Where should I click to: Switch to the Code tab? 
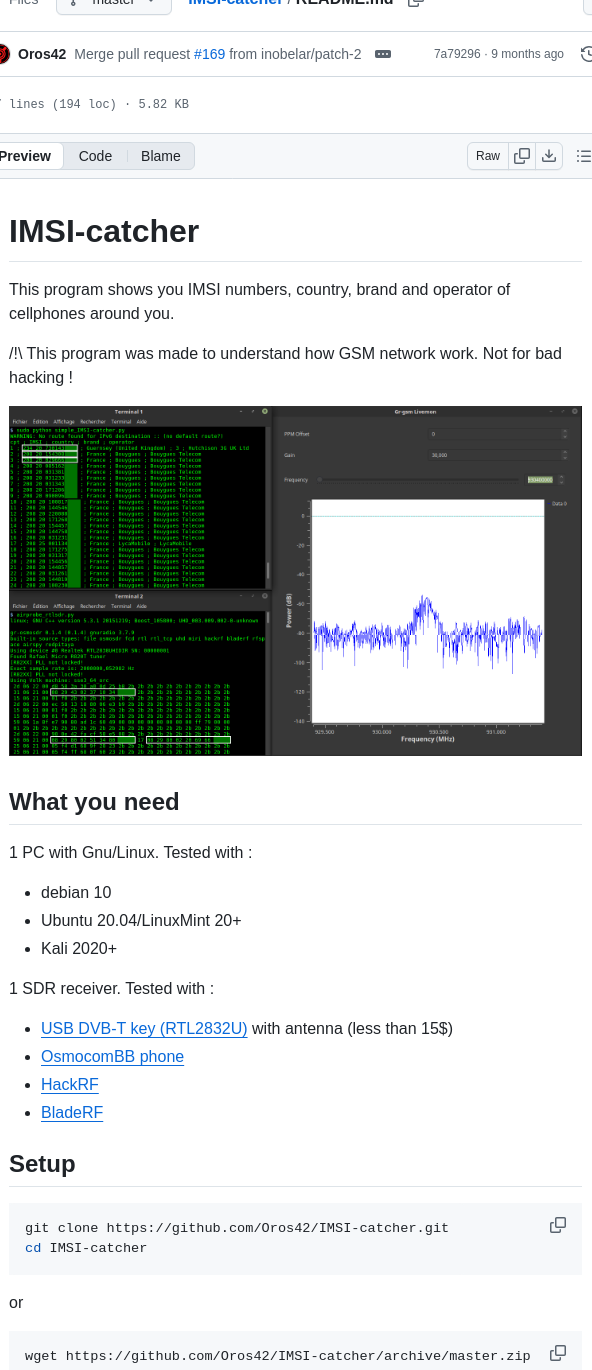pyautogui.click(x=95, y=156)
